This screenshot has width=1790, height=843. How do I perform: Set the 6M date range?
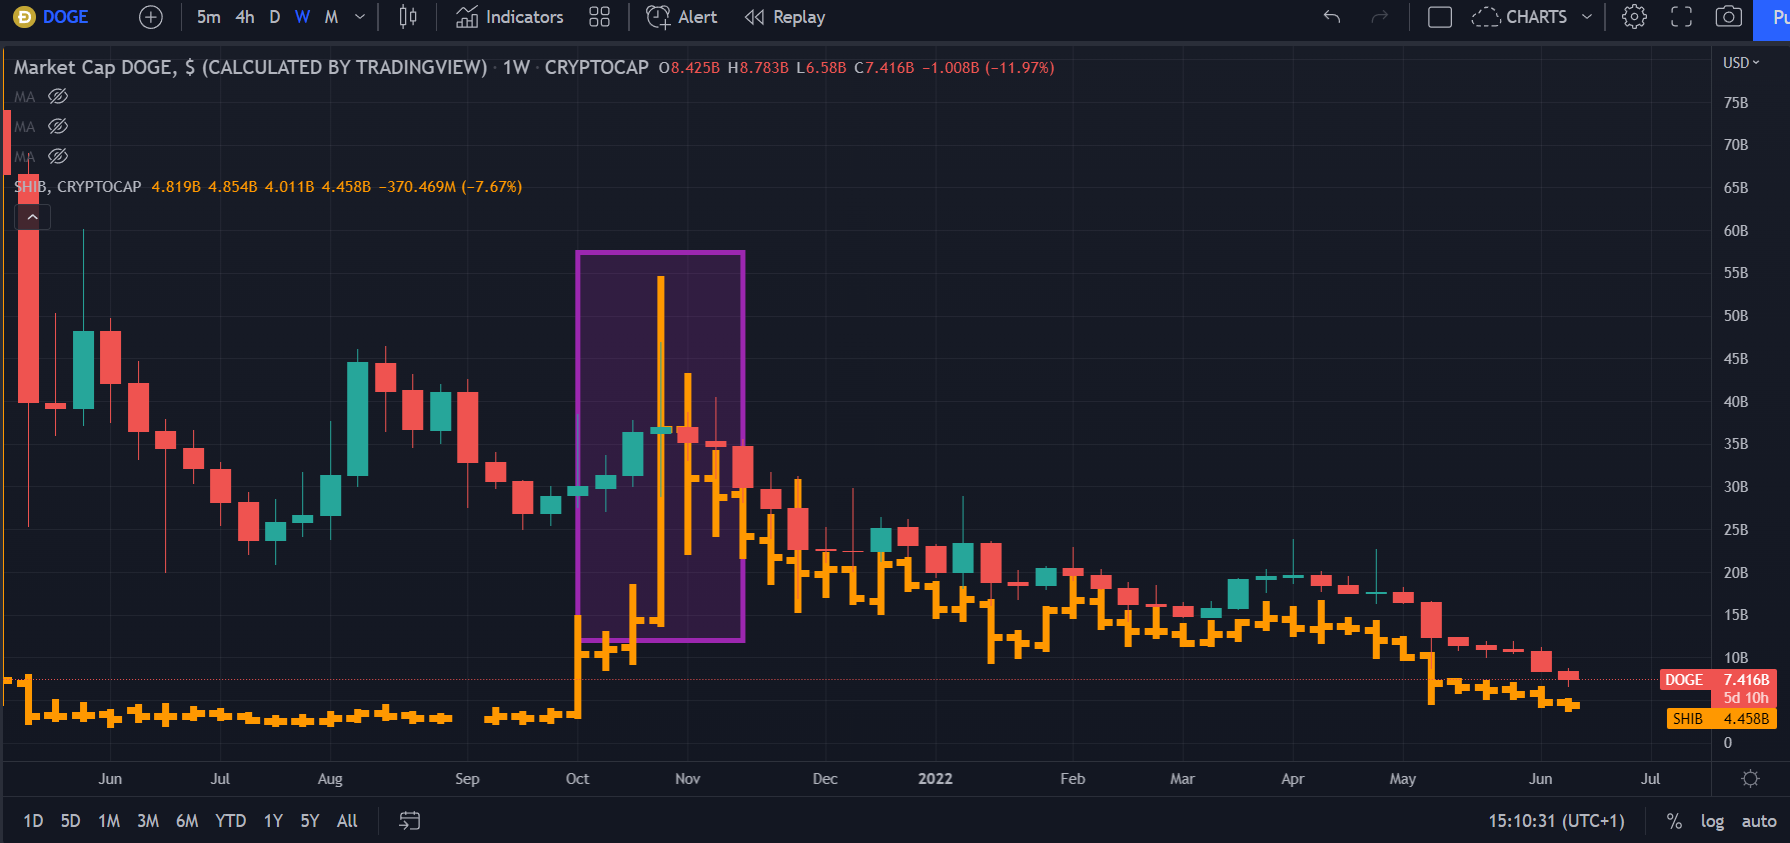(x=187, y=821)
